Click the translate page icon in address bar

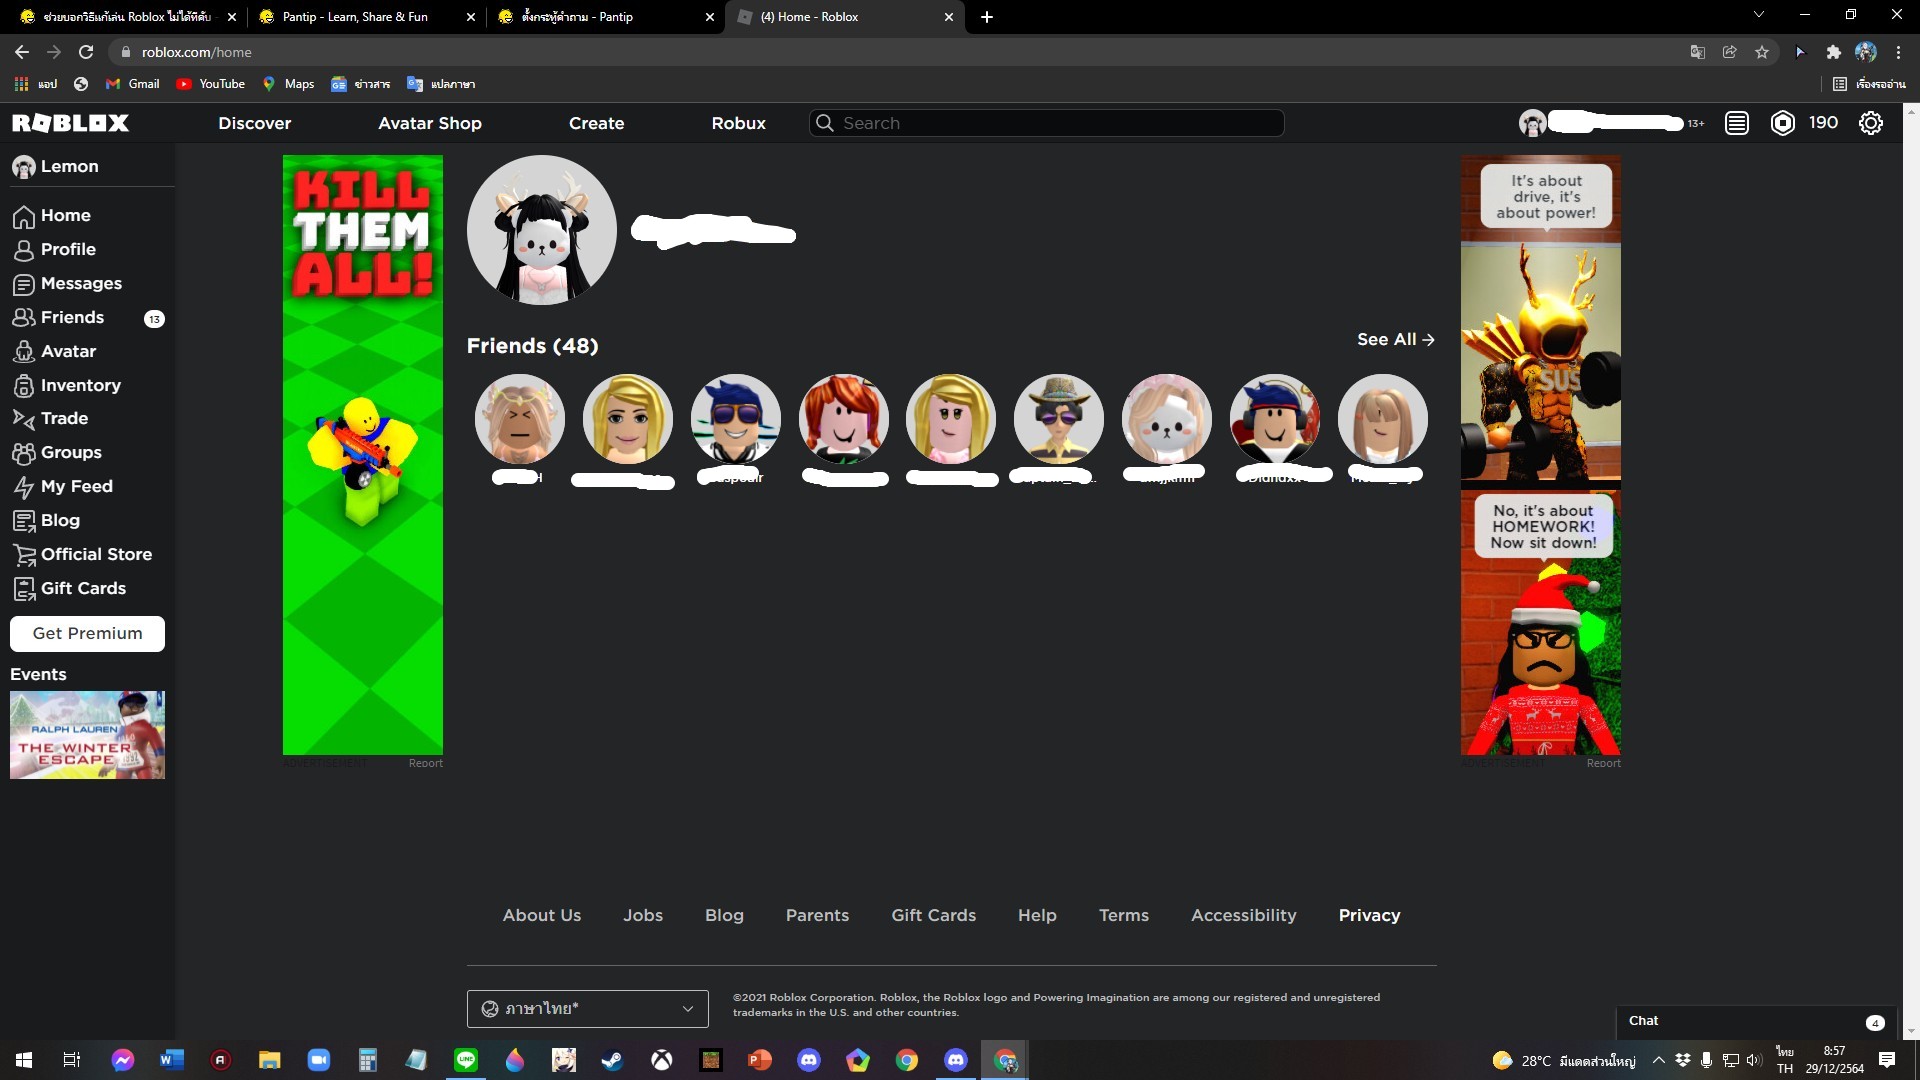pyautogui.click(x=1697, y=52)
